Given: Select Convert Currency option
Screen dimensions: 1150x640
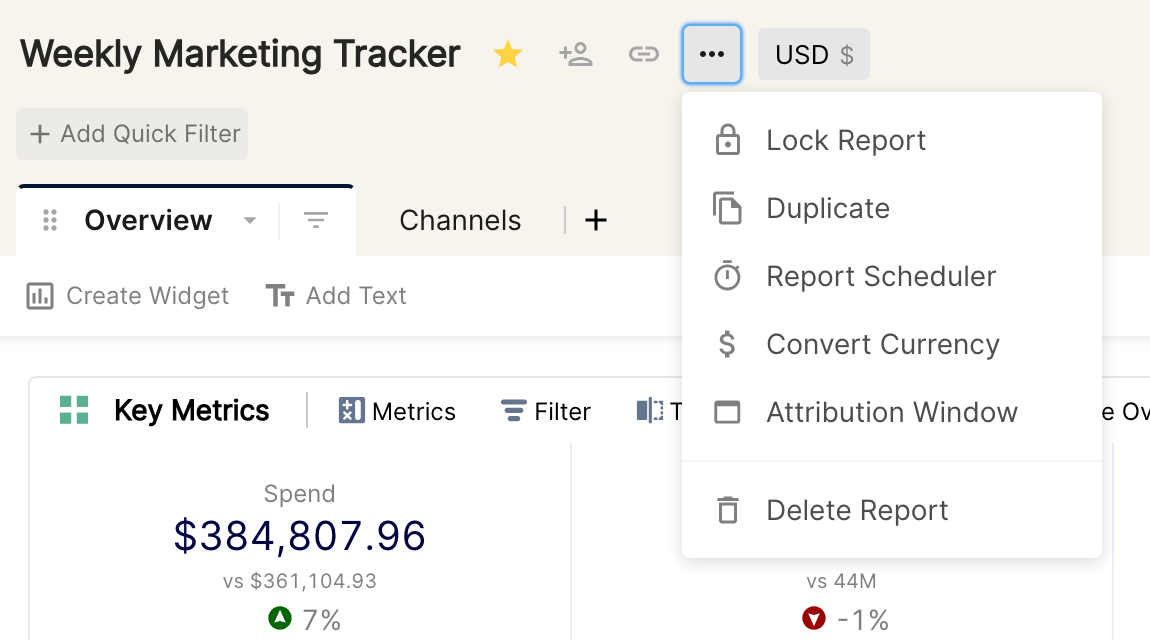Looking at the screenshot, I should tap(892, 345).
